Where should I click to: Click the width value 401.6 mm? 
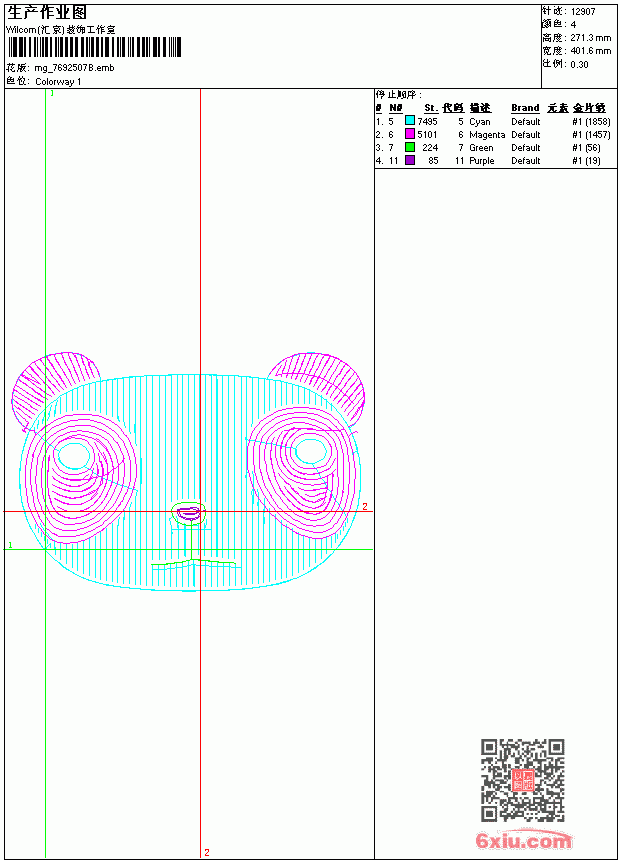tap(590, 51)
